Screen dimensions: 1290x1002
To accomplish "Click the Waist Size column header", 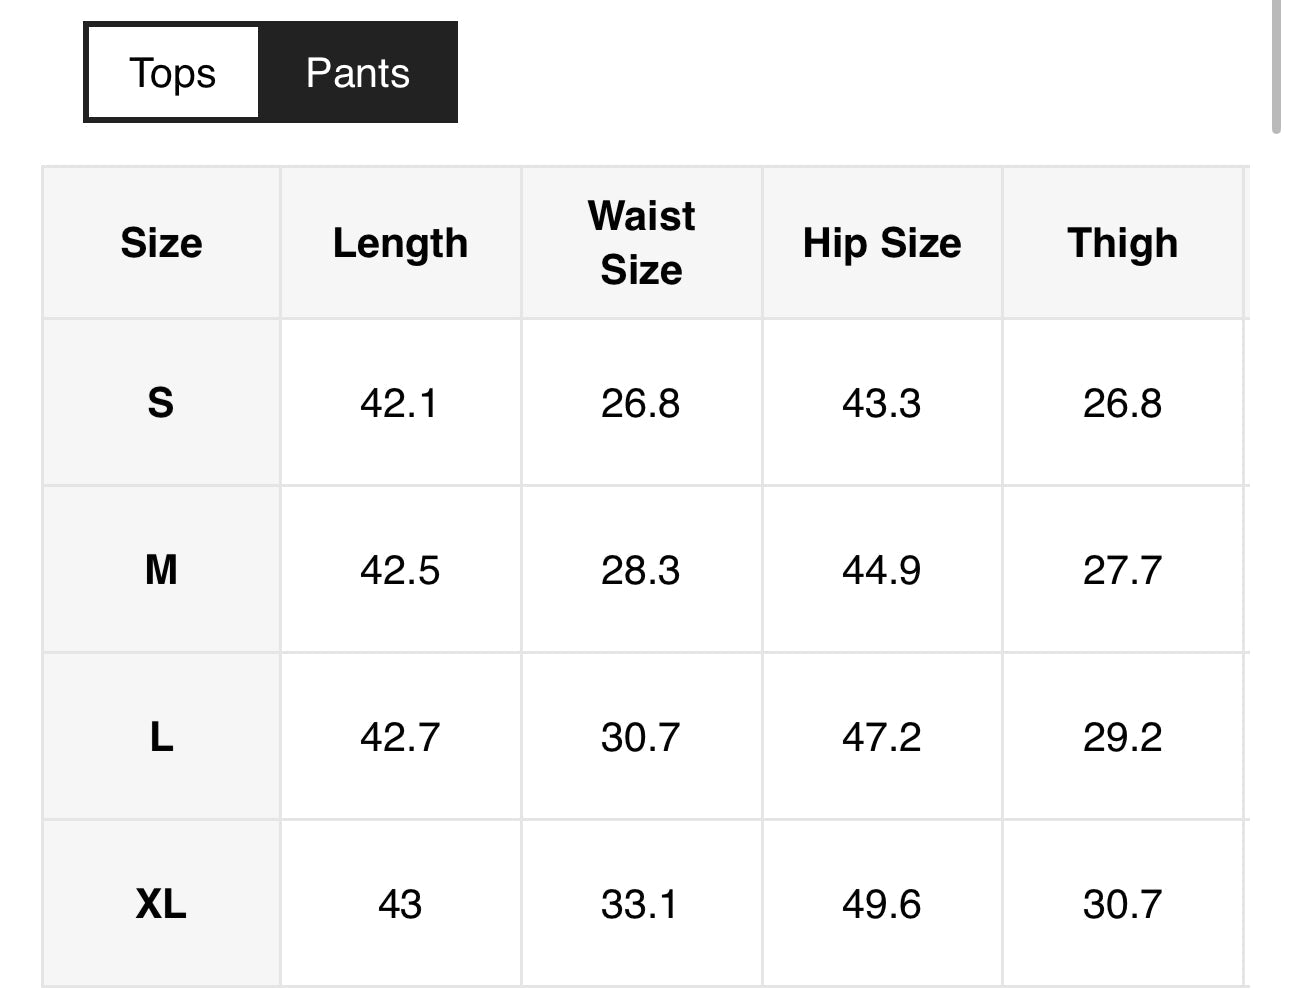I will (641, 243).
